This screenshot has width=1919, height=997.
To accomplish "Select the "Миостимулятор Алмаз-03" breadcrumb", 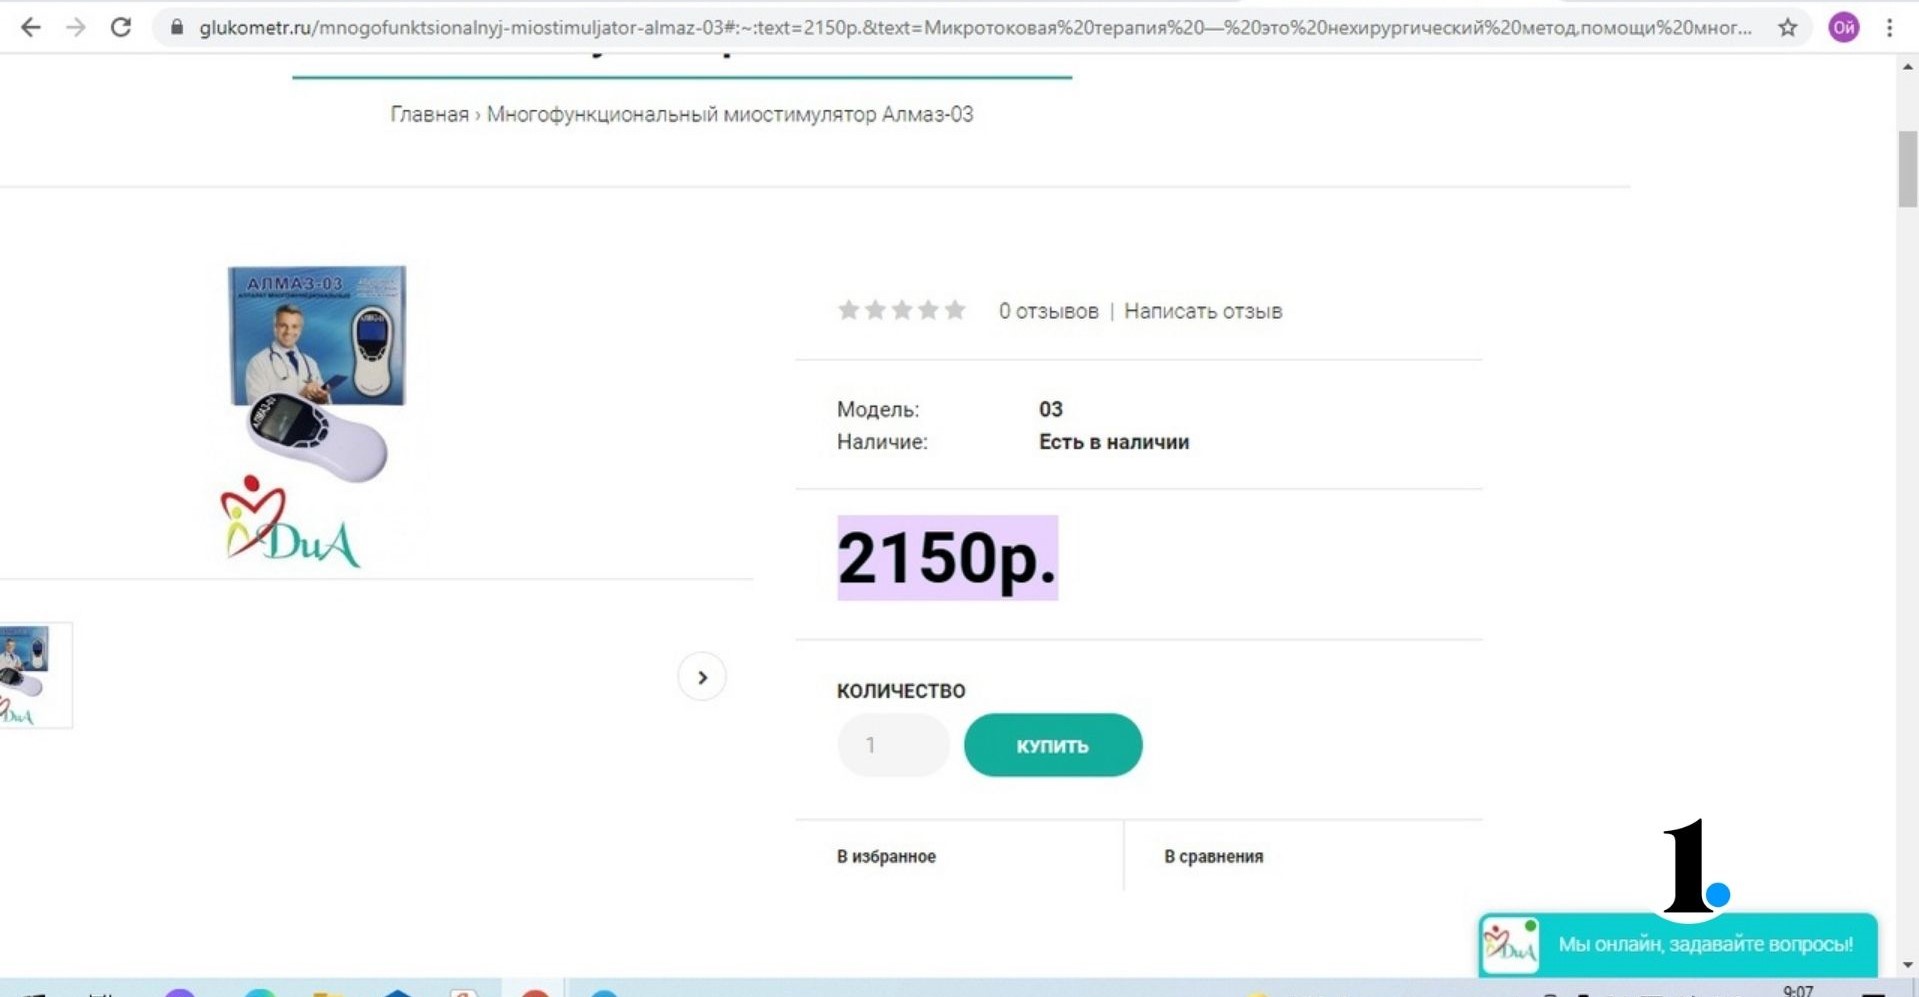I will (x=730, y=114).
